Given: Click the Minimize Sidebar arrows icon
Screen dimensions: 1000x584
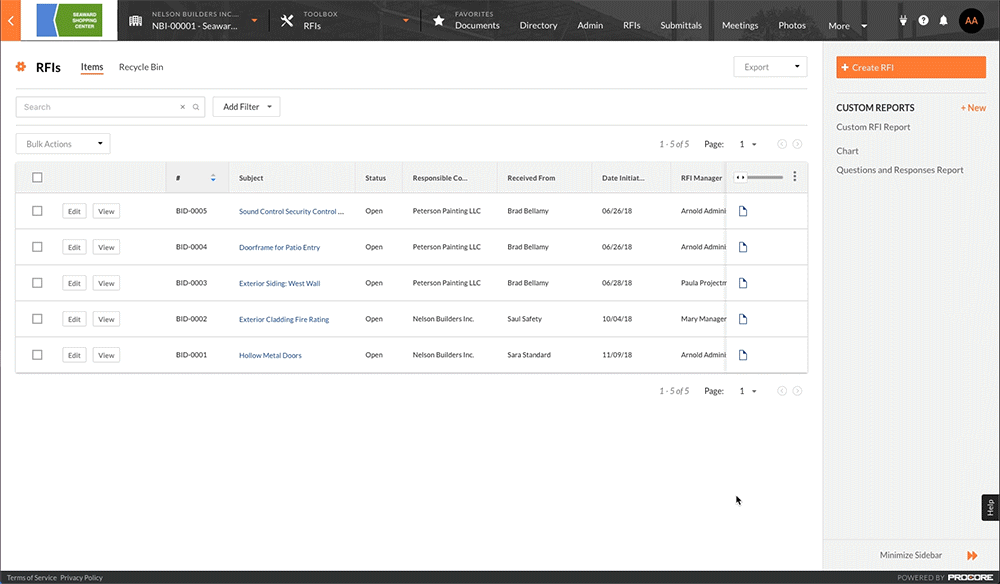Looking at the screenshot, I should click(971, 555).
